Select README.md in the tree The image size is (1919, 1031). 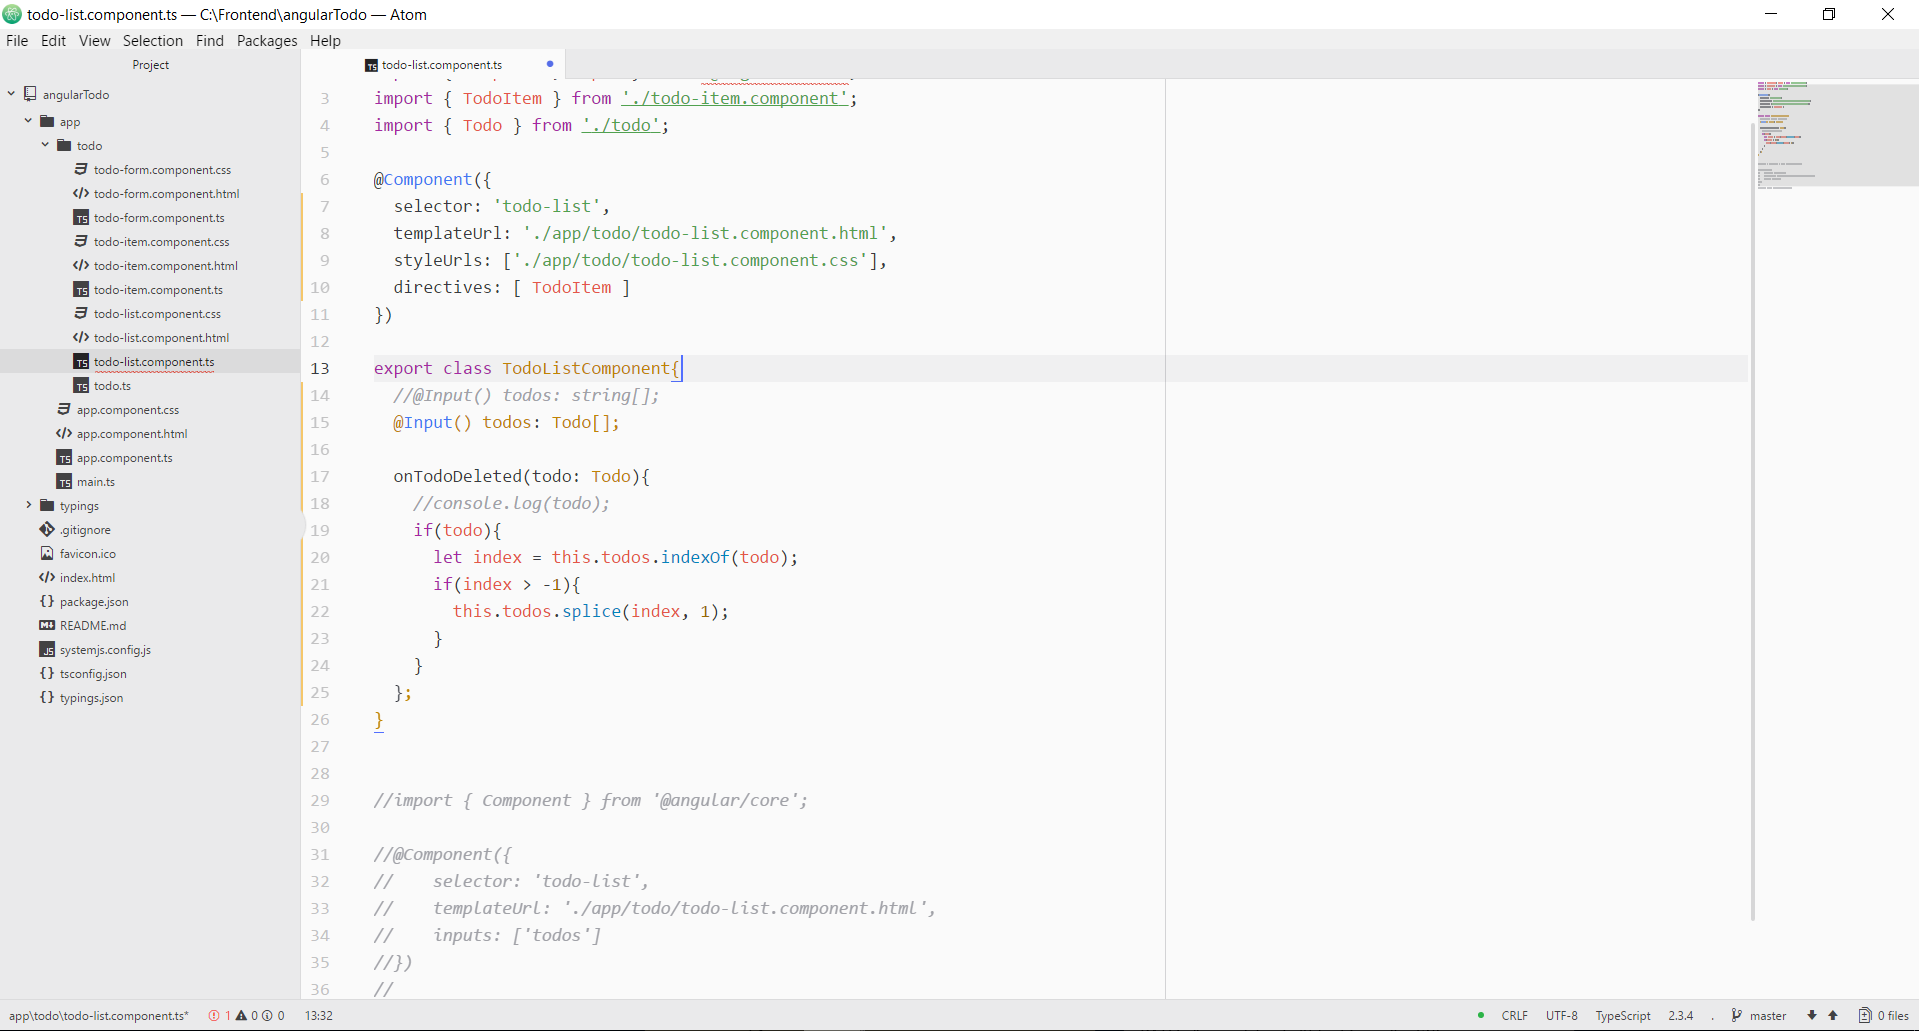(x=92, y=625)
